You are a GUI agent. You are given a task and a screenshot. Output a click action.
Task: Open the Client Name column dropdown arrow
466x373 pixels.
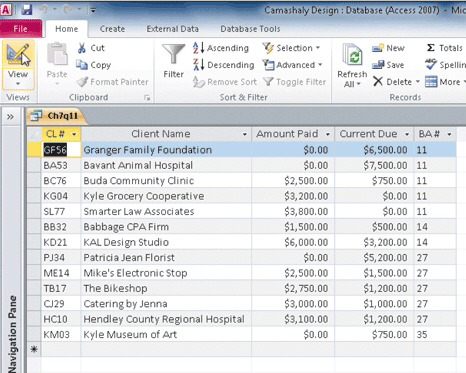(x=245, y=134)
